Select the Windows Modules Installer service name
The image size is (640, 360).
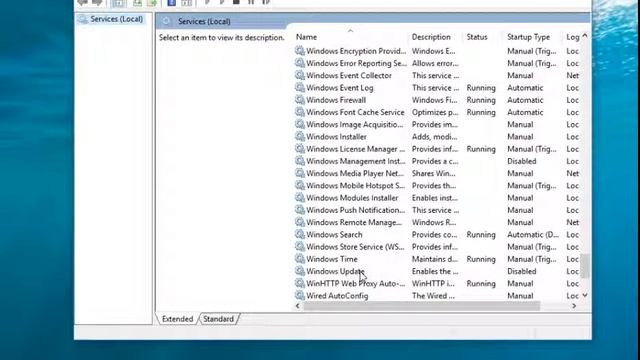coord(352,198)
